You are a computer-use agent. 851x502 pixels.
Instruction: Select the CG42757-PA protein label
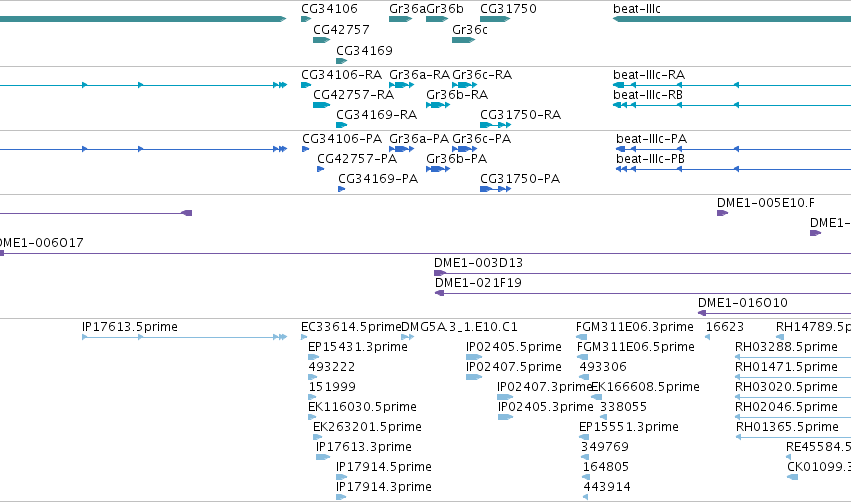click(x=357, y=158)
